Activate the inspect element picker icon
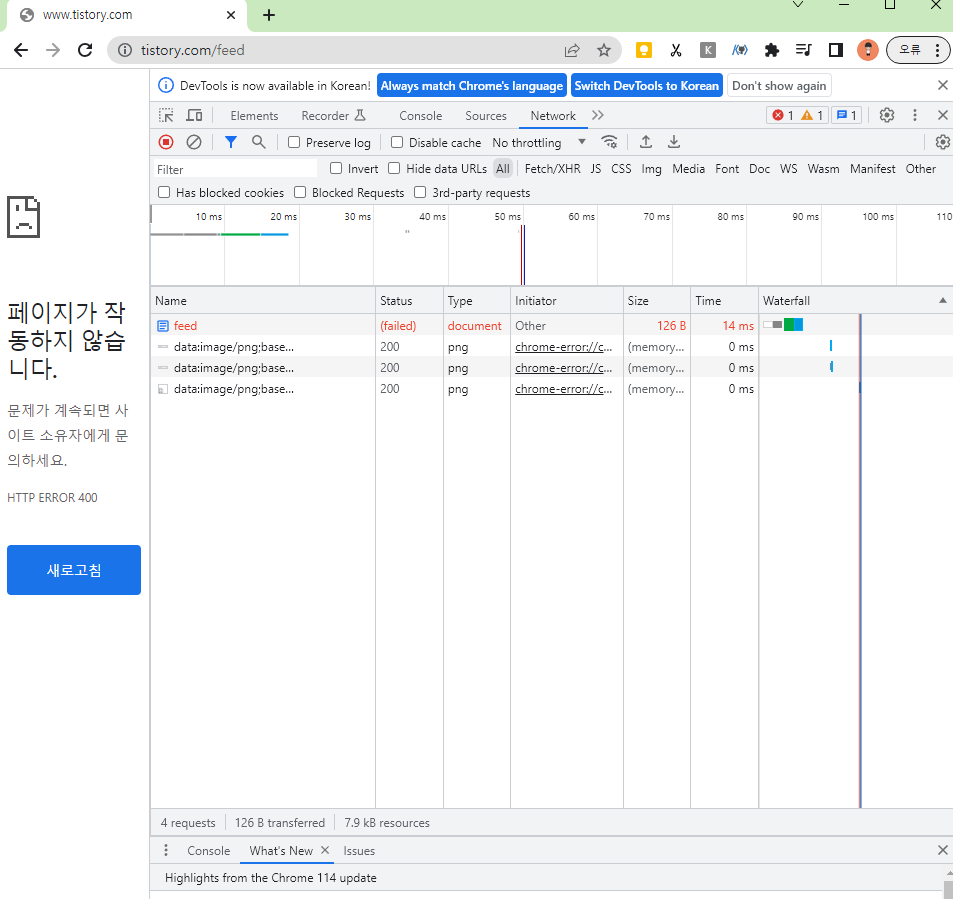953x899 pixels. click(x=166, y=115)
